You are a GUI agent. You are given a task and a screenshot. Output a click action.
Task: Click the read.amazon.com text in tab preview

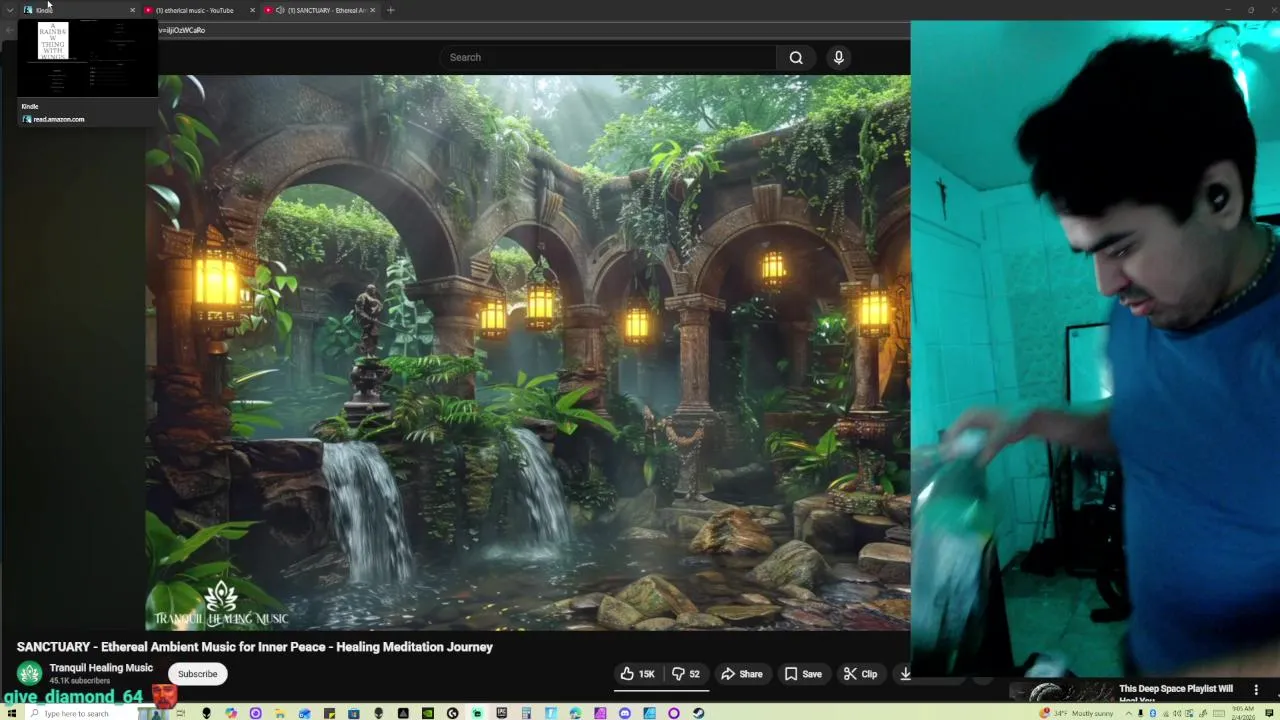click(59, 119)
